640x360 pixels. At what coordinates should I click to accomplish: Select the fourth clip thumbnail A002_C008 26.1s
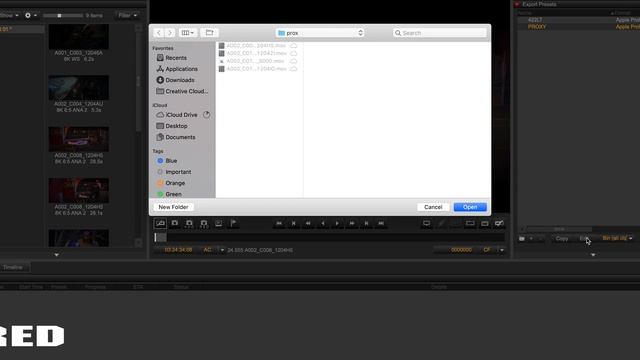point(78,190)
